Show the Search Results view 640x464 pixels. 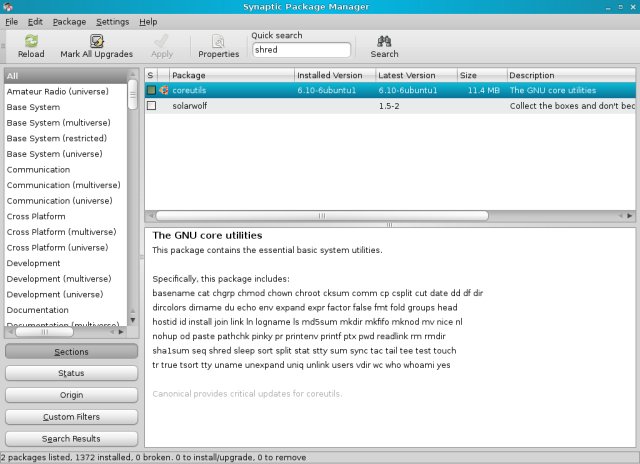[71, 439]
